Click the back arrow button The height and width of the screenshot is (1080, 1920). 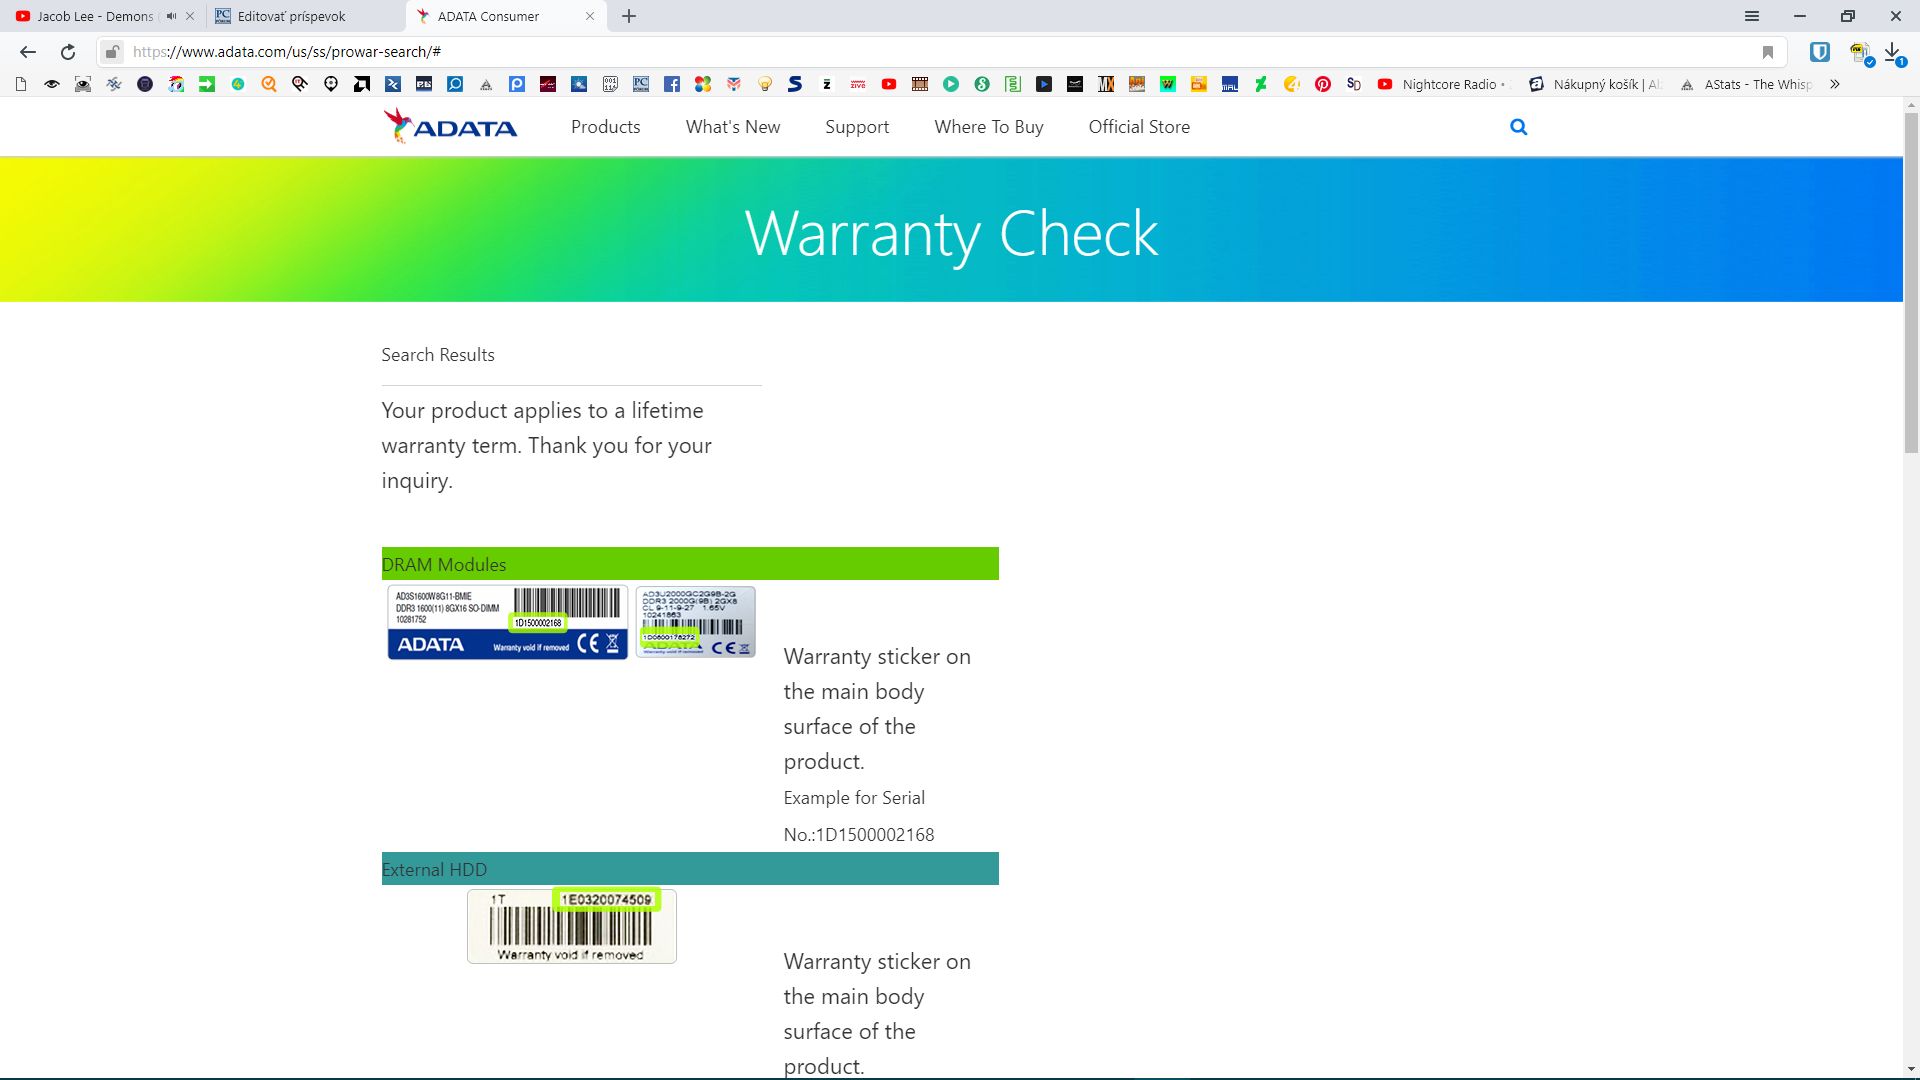point(28,52)
